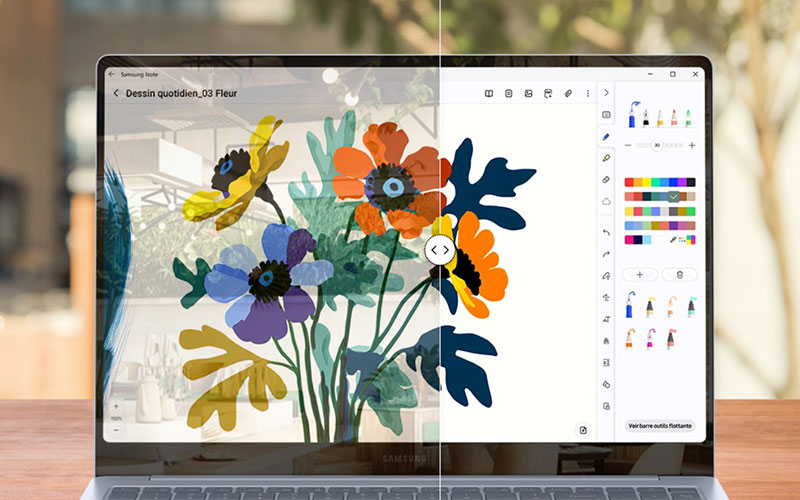Open the three-dot more options menu
This screenshot has height=500, width=800.
pyautogui.click(x=587, y=93)
